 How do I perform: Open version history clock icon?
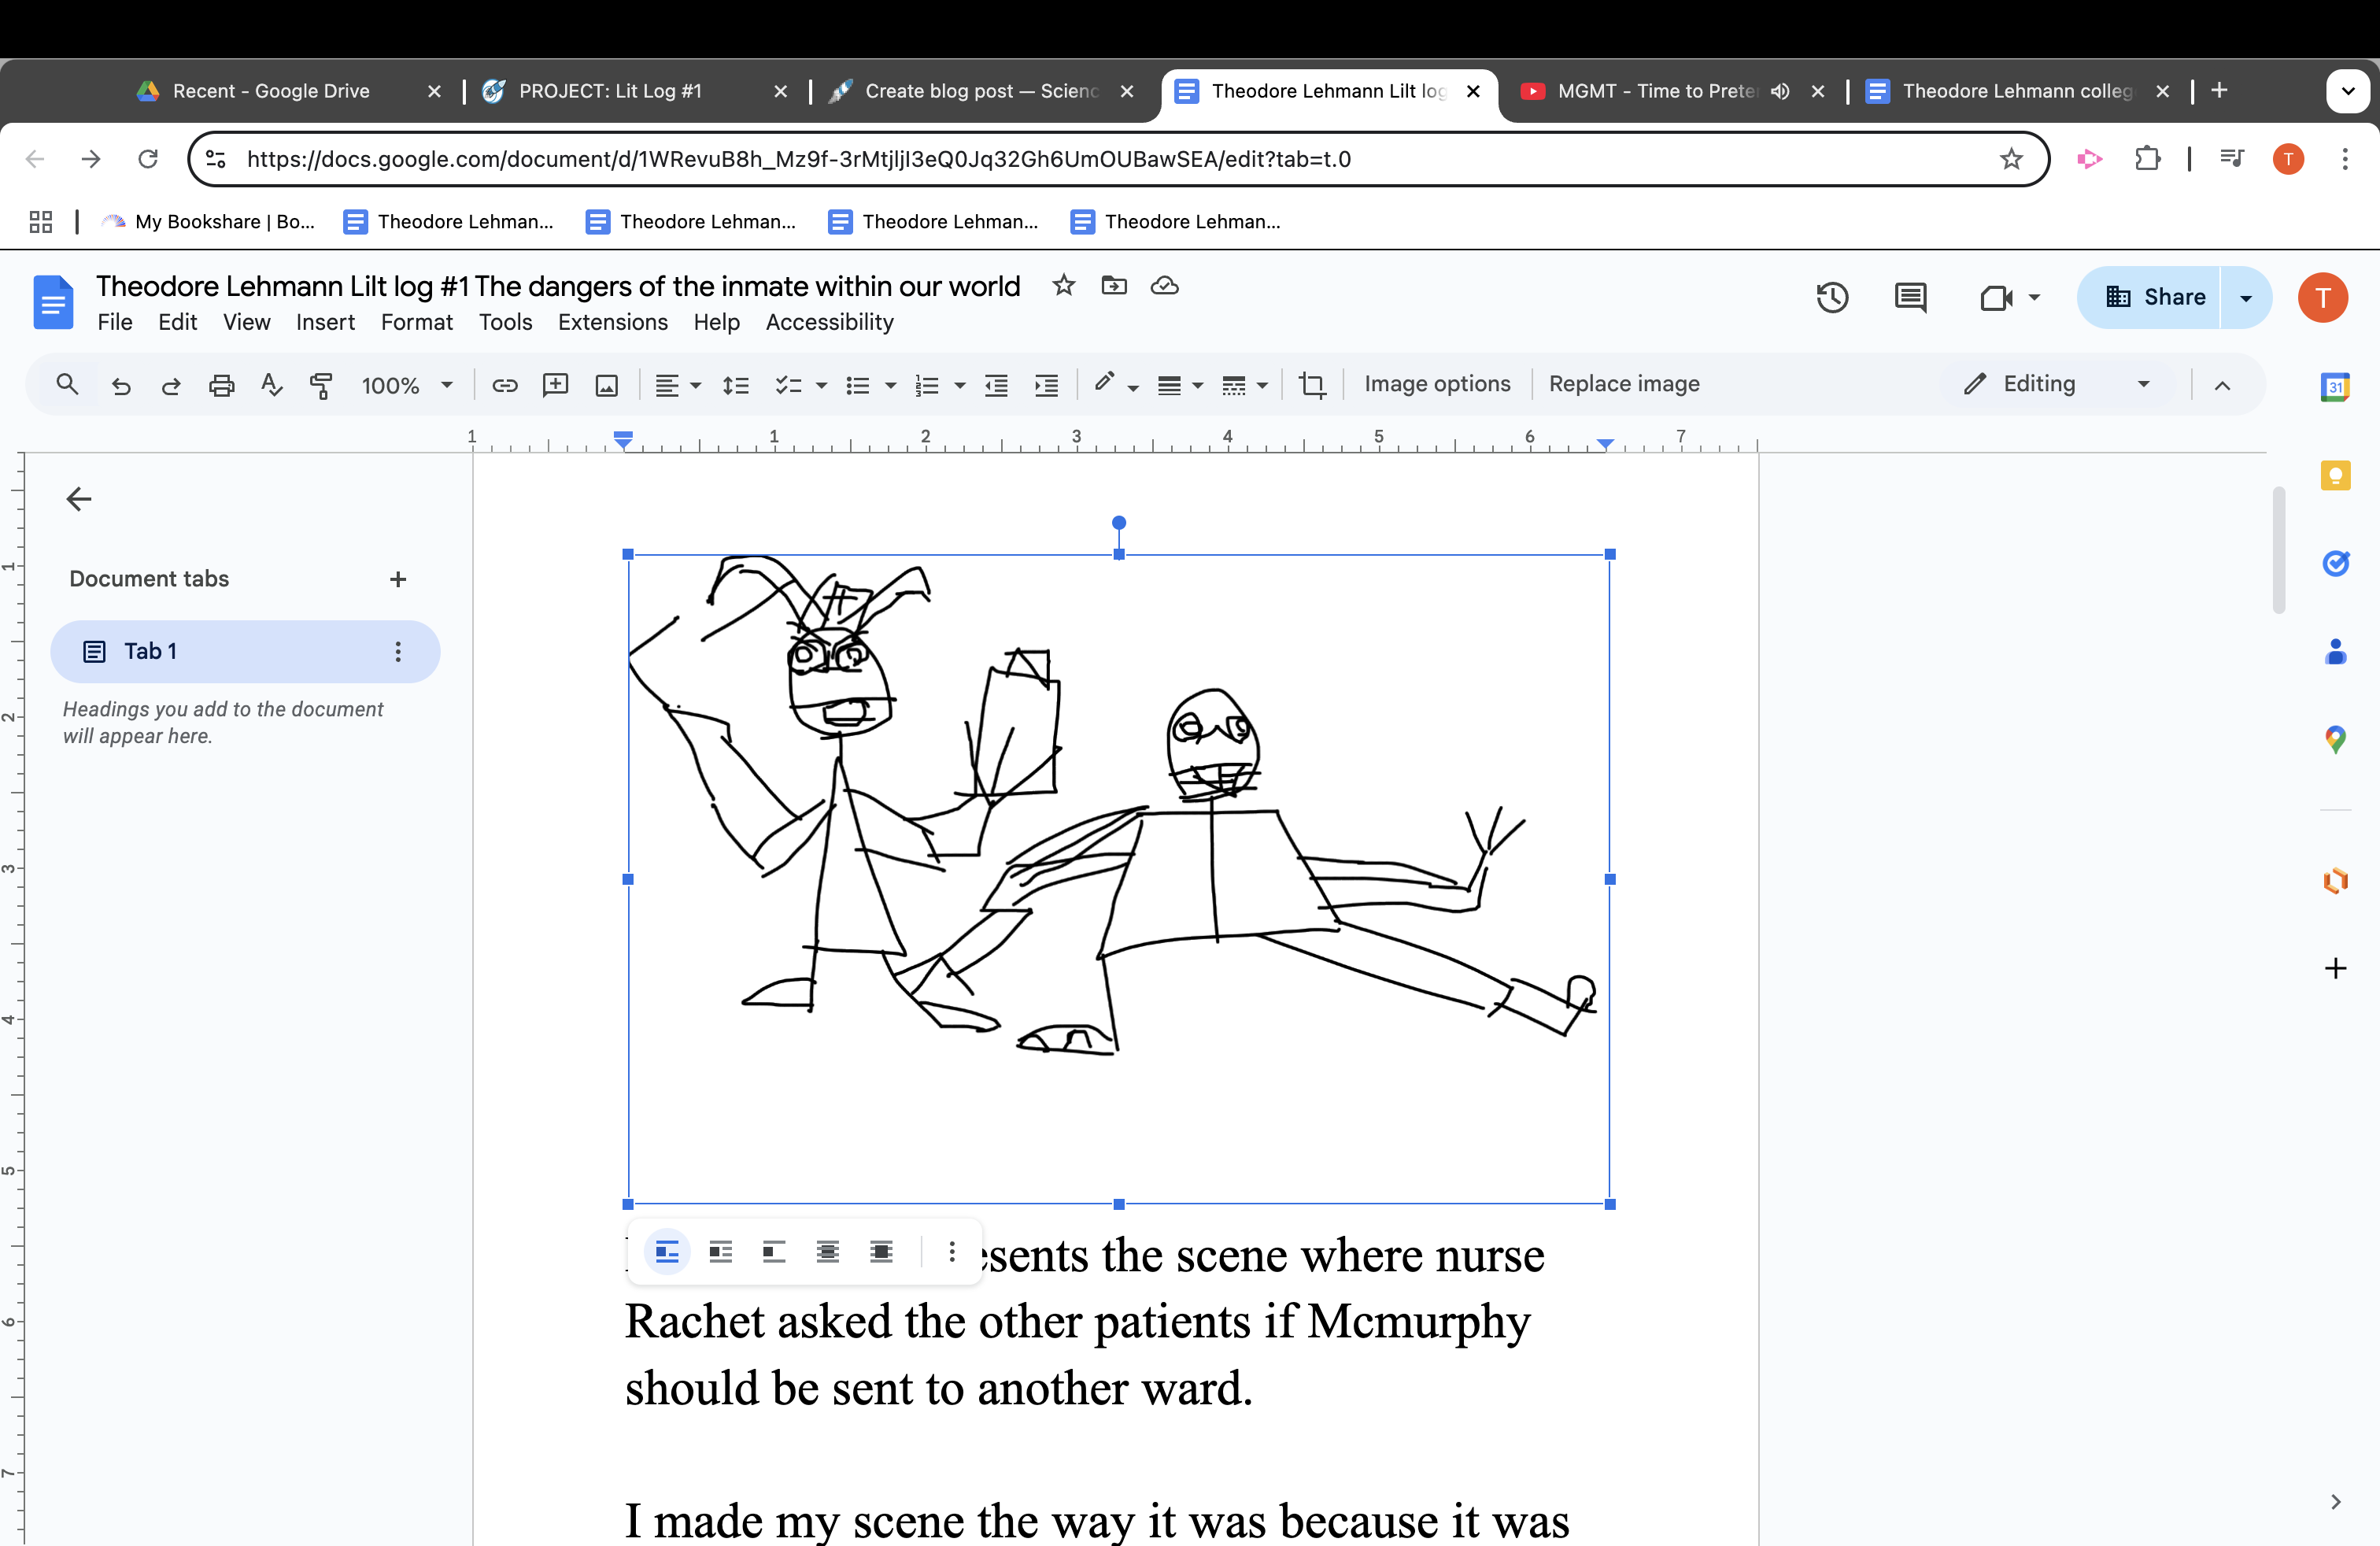pos(1832,297)
